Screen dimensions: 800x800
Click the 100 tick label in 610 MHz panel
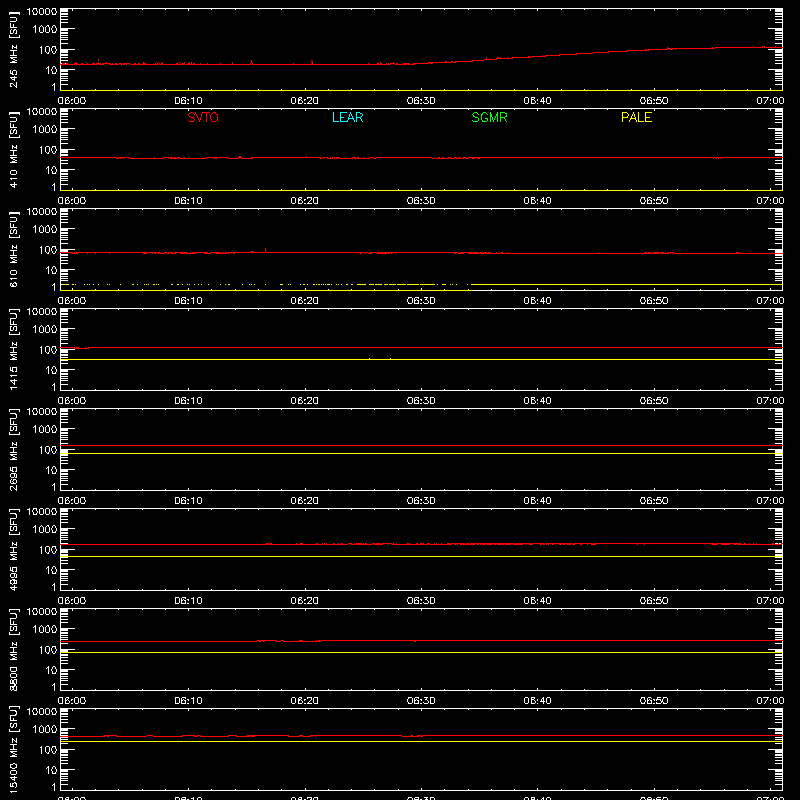(x=48, y=250)
